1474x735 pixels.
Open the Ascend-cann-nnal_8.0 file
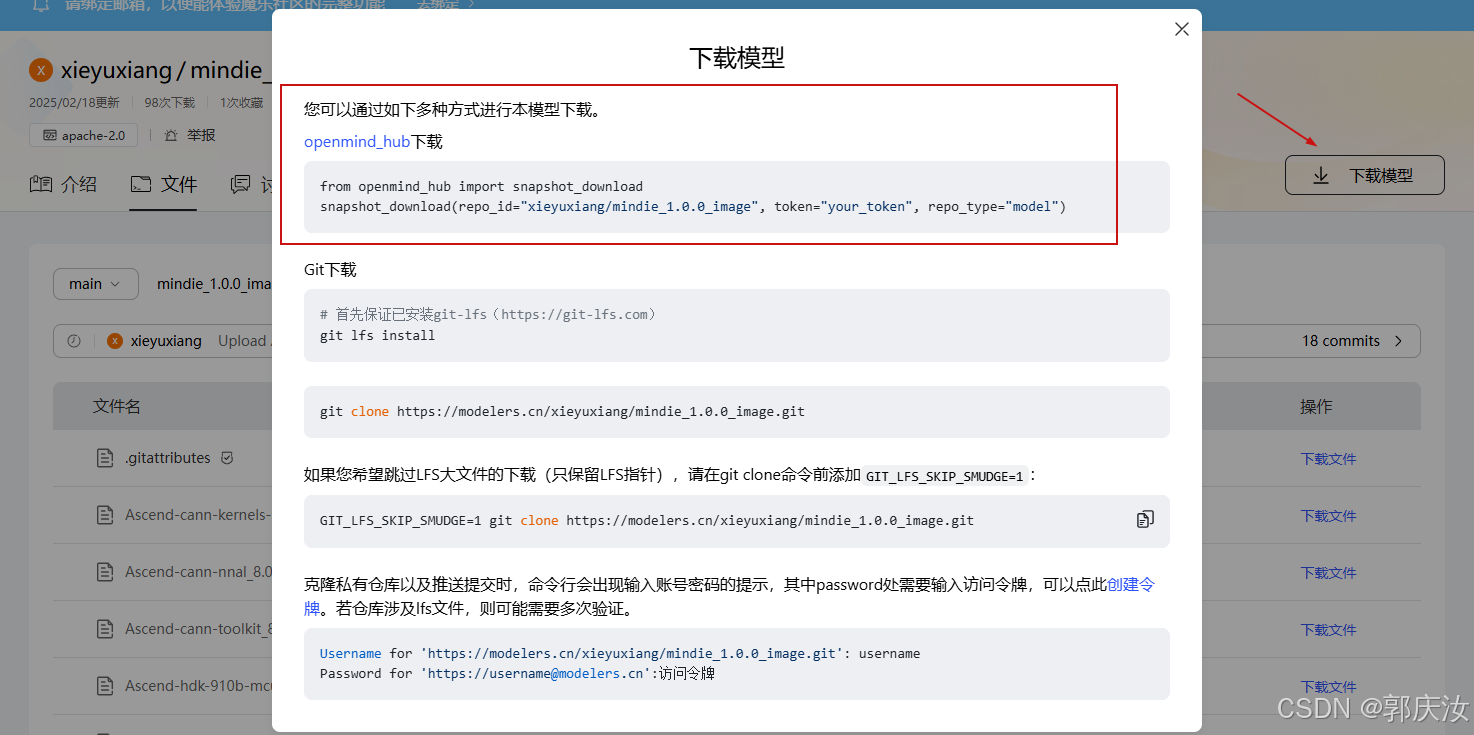tap(198, 572)
